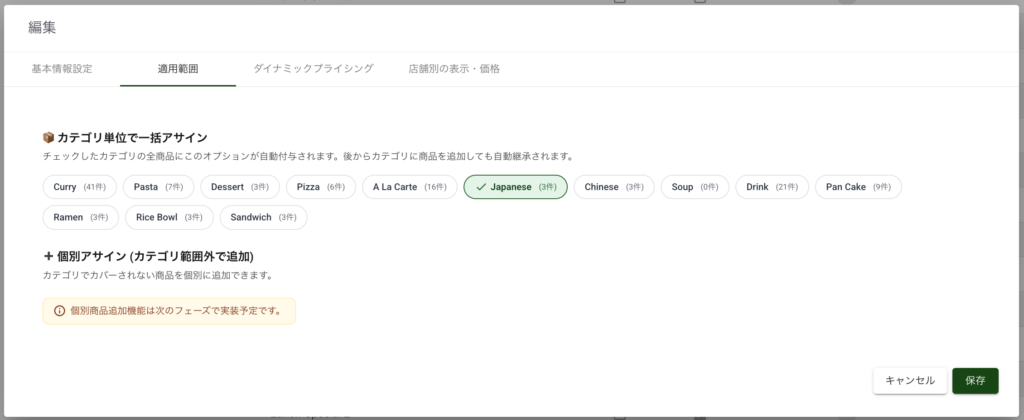Toggle the A La Carte category chip
Screen dimensions: 1024x420
tap(410, 187)
